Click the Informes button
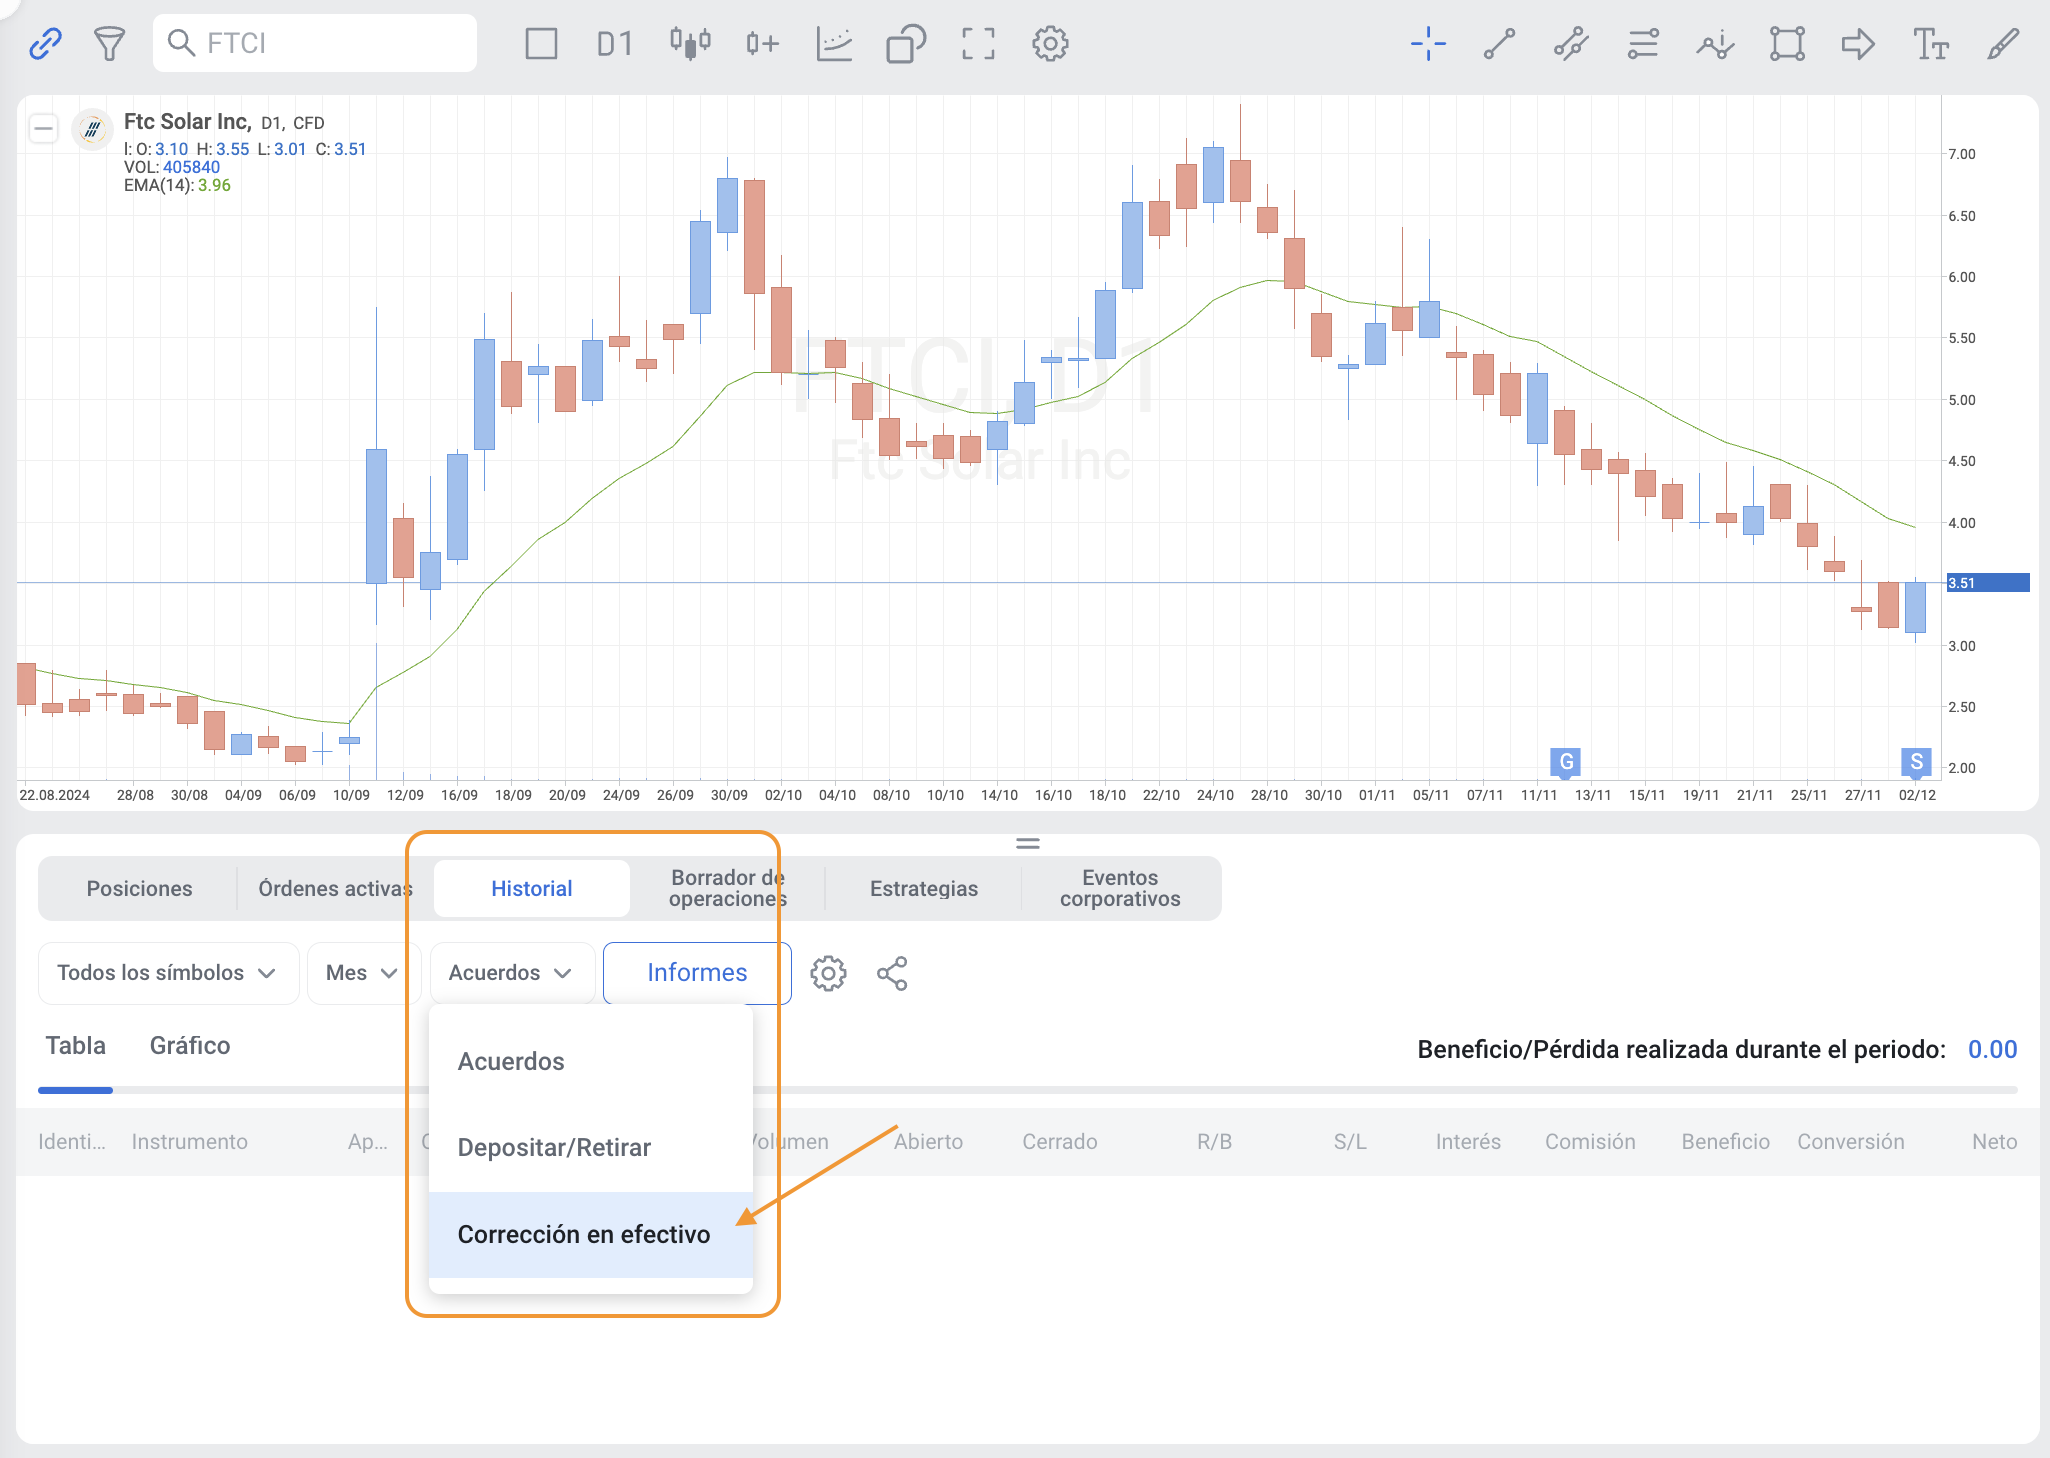Viewport: 2050px width, 1458px height. coord(697,972)
